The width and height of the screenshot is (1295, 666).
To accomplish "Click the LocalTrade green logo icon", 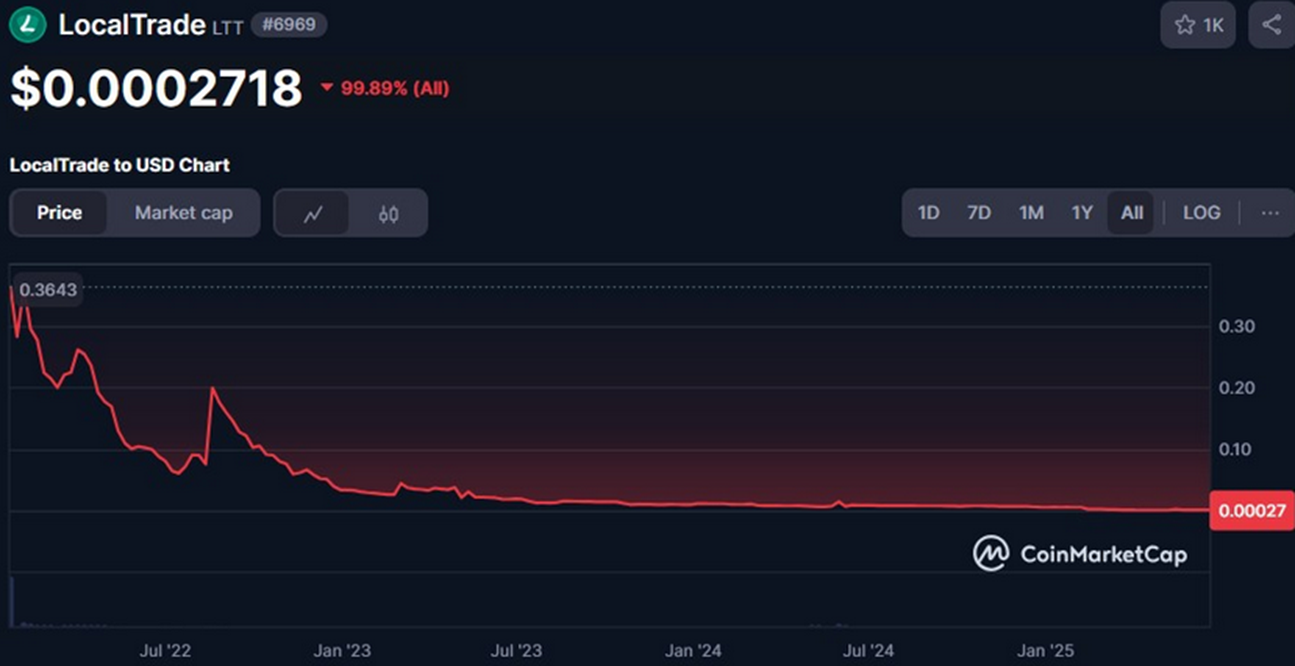I will point(28,25).
